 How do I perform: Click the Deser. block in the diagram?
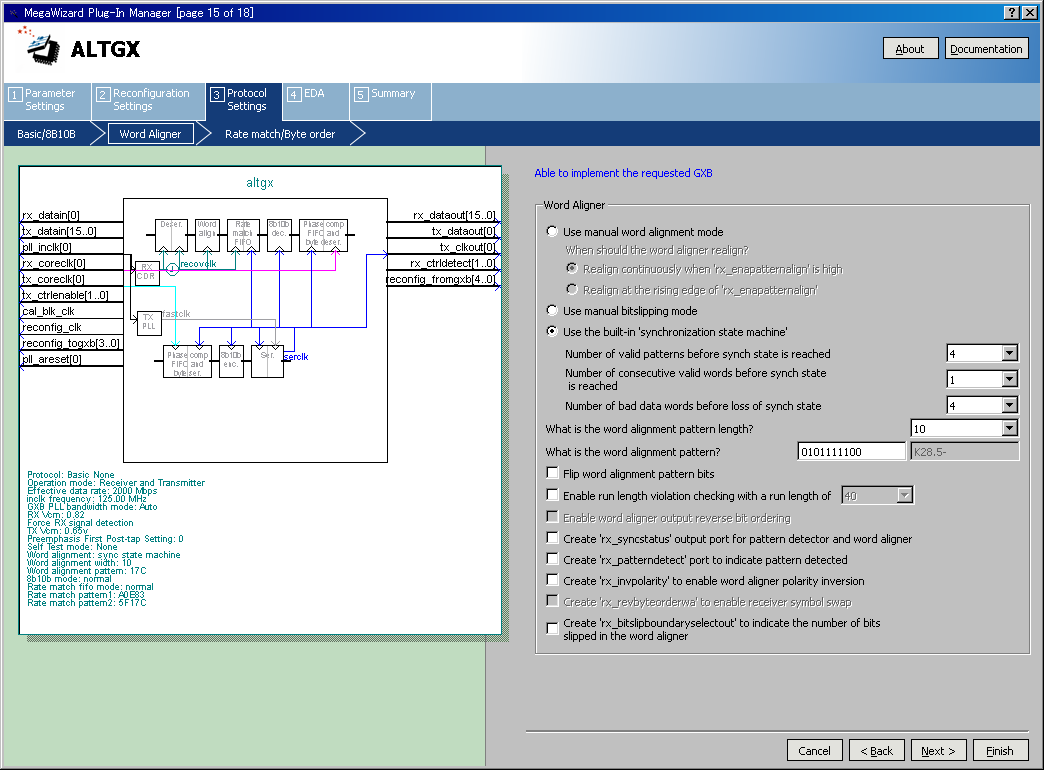(x=171, y=235)
